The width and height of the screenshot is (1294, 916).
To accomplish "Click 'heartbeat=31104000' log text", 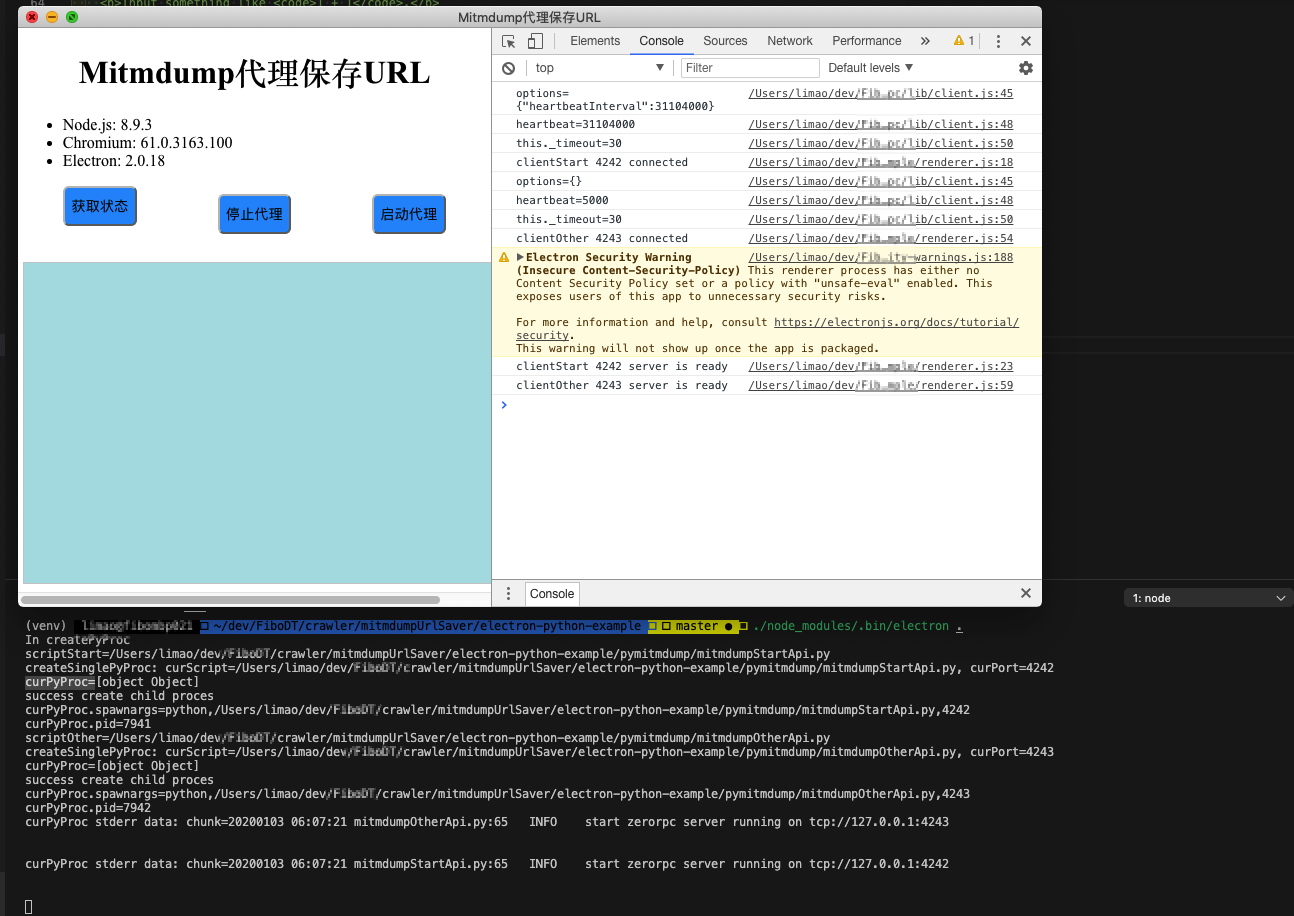I will pyautogui.click(x=575, y=124).
